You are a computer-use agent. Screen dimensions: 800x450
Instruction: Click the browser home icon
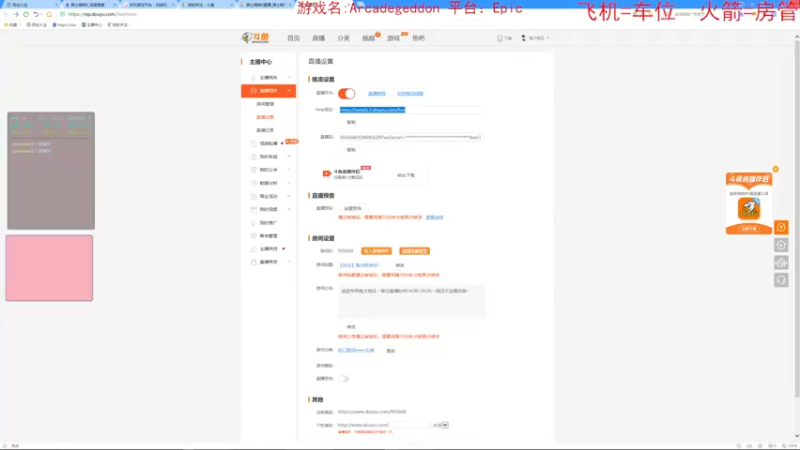pos(49,14)
